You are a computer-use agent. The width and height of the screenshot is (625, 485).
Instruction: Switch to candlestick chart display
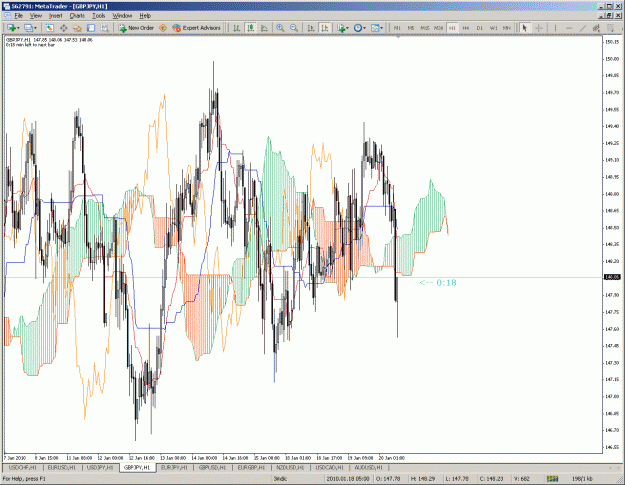click(x=250, y=28)
